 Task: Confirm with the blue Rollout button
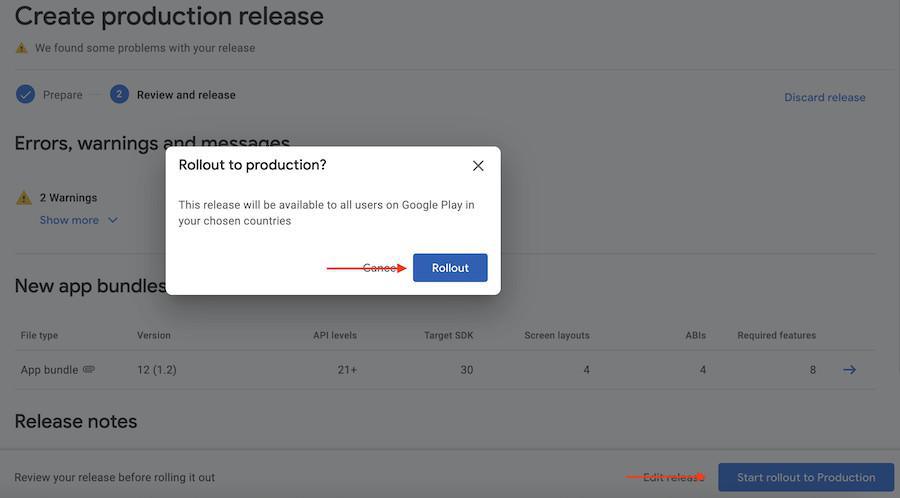coord(450,268)
